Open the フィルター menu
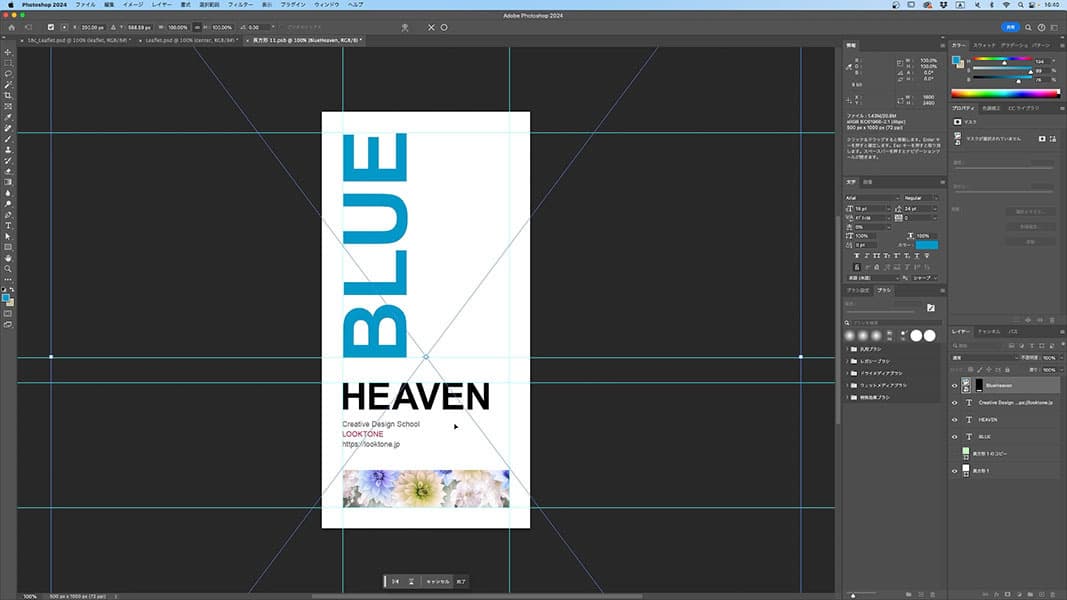This screenshot has width=1067, height=600. click(240, 5)
